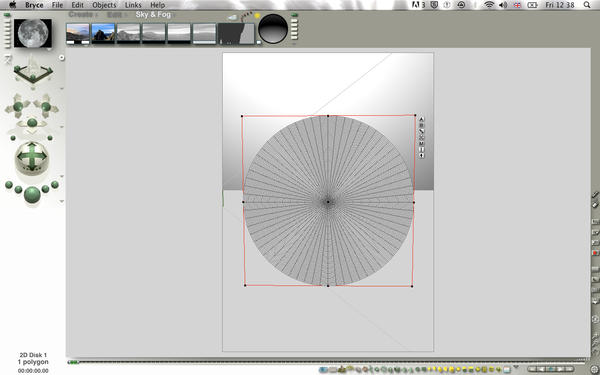Click the far-right small green render-option sphere
The image size is (600, 375).
(55, 185)
